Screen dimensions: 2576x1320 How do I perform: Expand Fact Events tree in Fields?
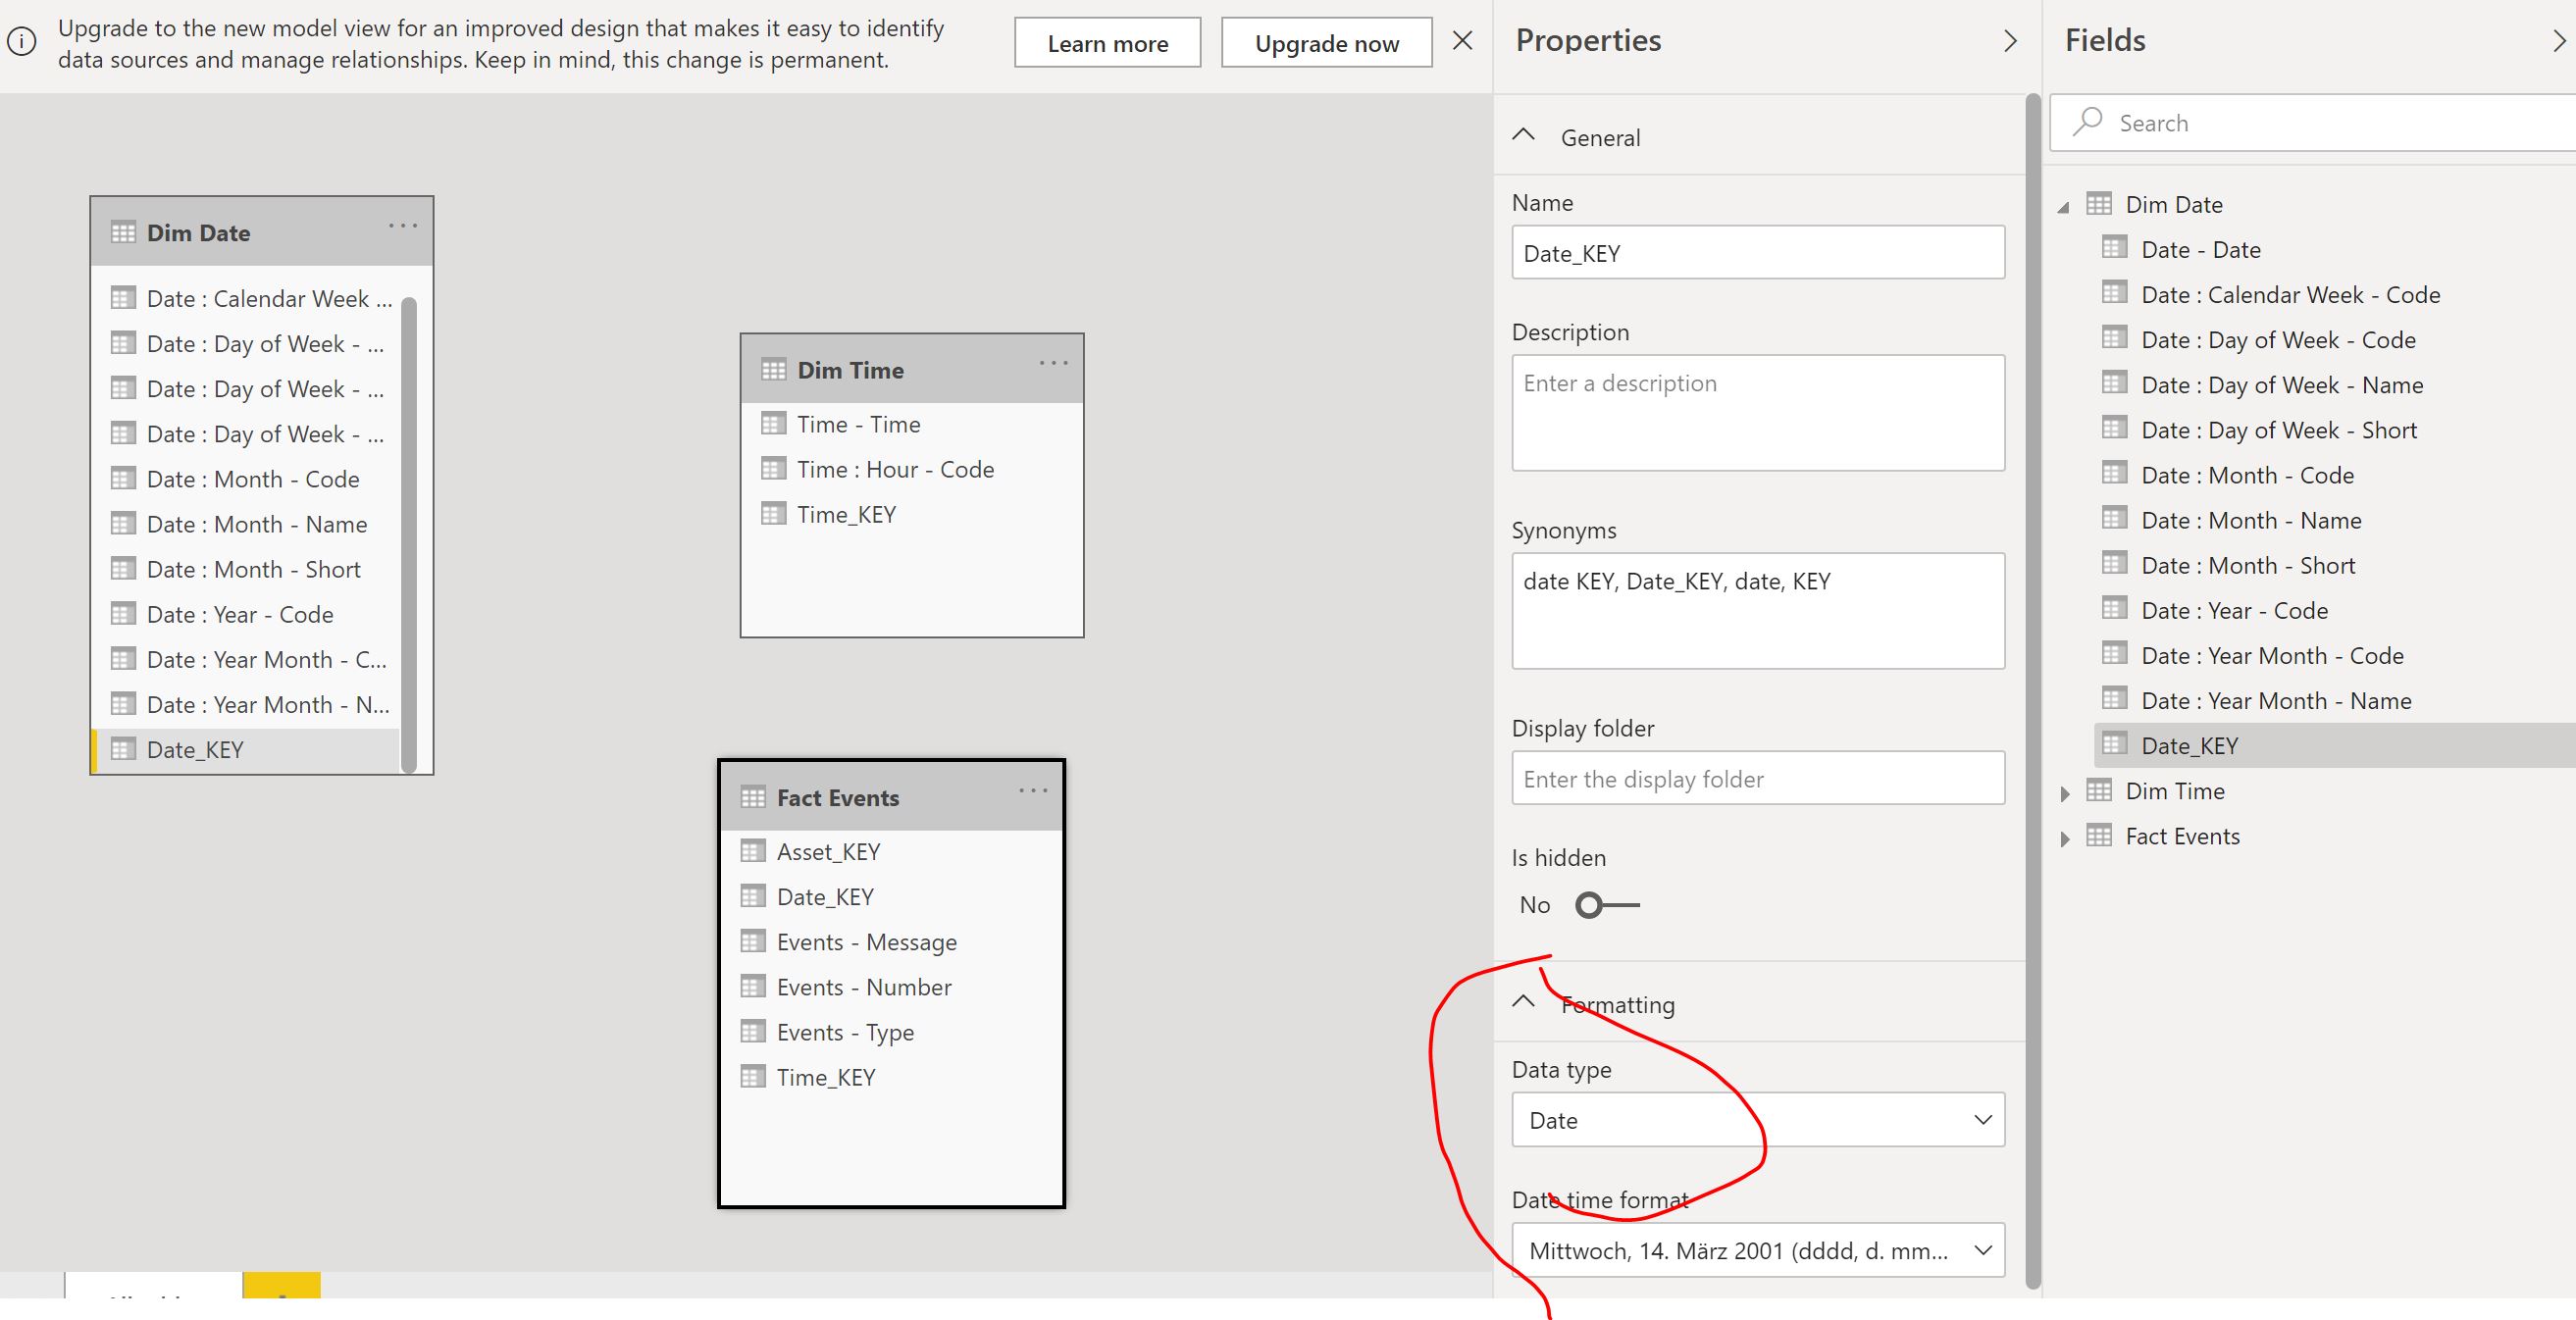[x=2066, y=838]
